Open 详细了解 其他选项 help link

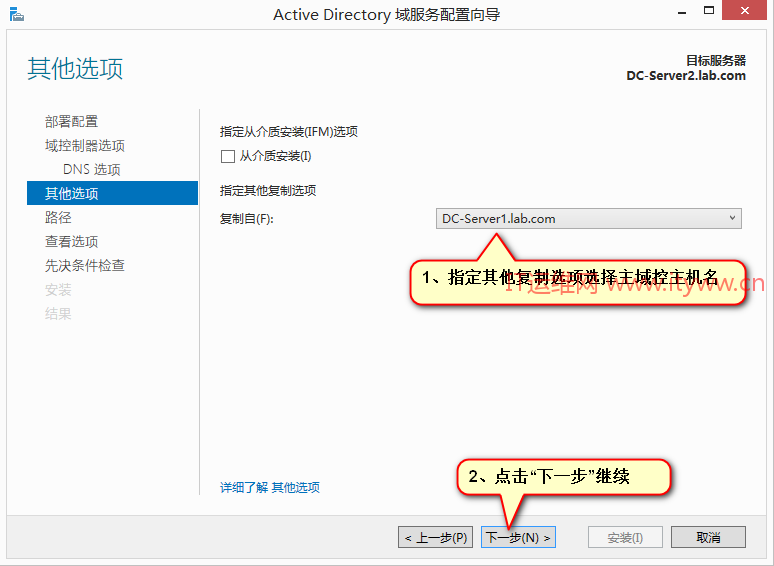coord(270,488)
